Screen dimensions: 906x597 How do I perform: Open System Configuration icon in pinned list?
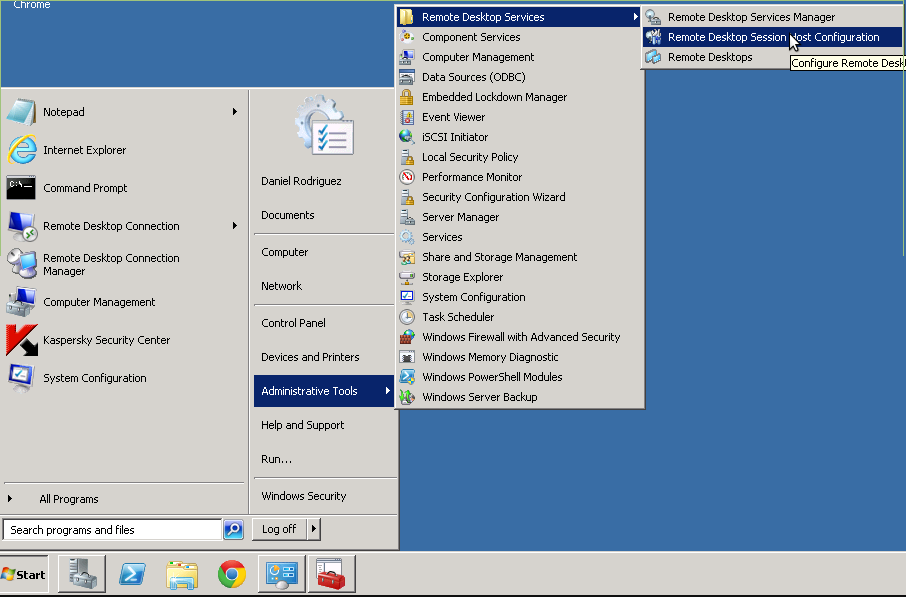pyautogui.click(x=21, y=378)
